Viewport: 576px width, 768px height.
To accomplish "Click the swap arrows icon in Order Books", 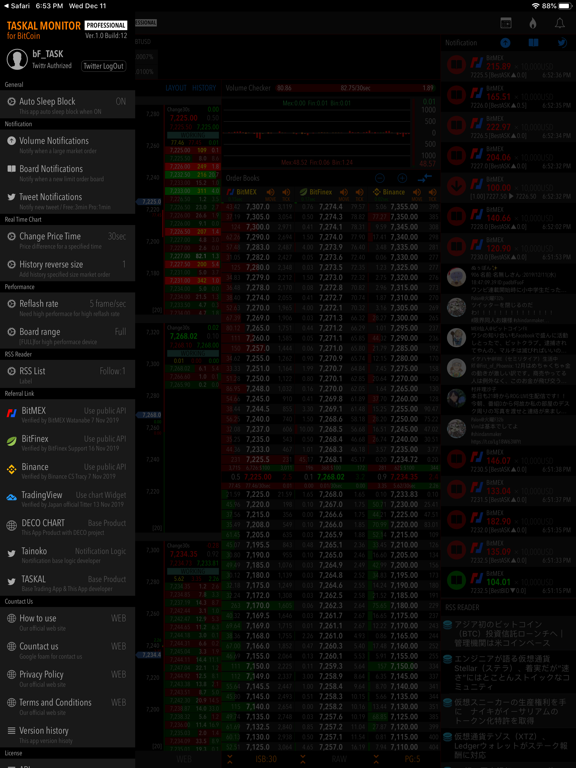I will (x=425, y=178).
